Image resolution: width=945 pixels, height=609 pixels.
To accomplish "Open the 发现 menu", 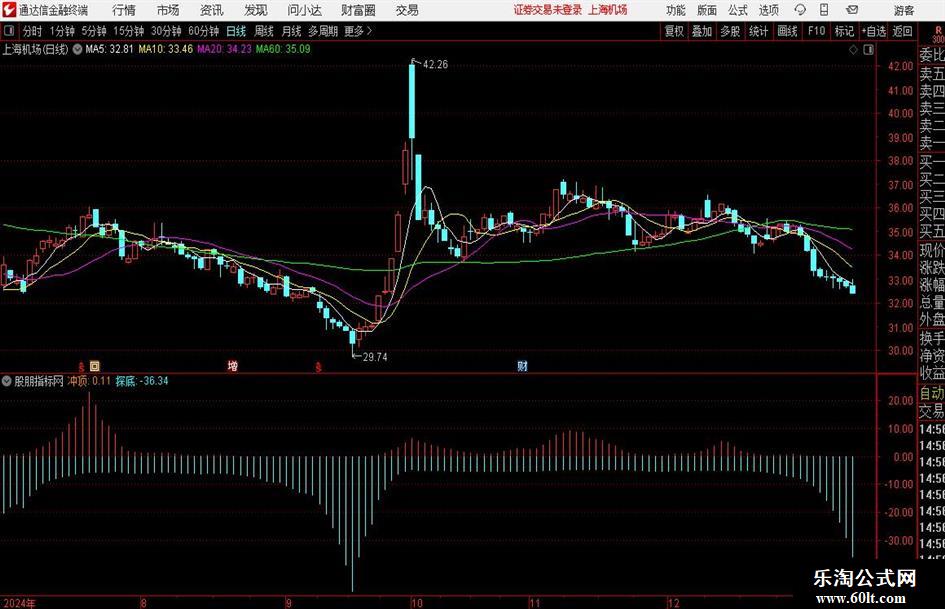I will coord(256,10).
